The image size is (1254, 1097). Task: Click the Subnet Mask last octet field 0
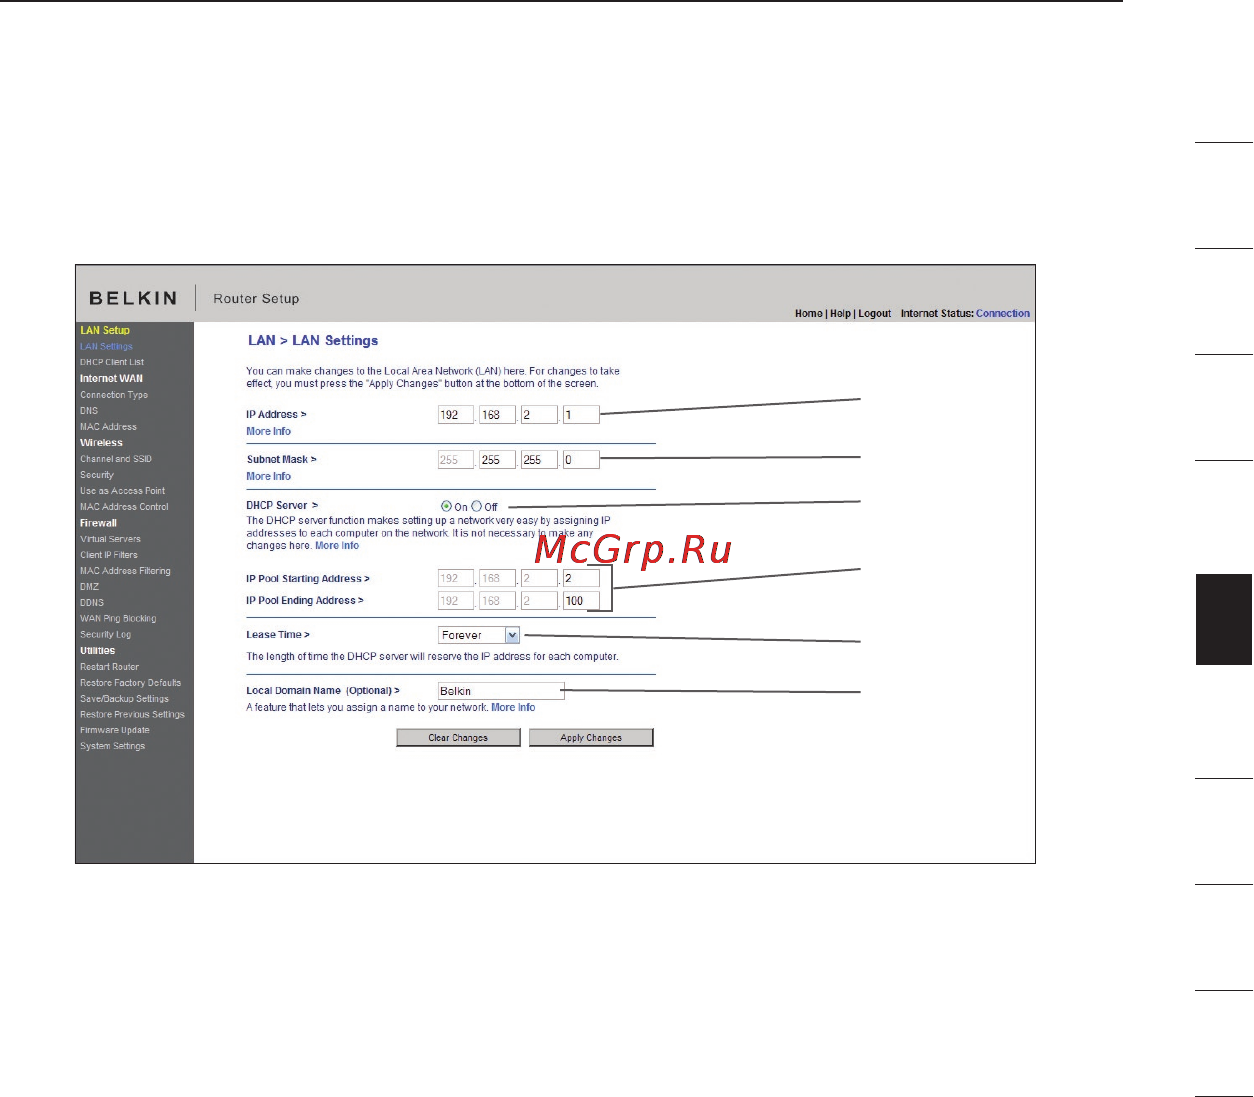pos(581,459)
